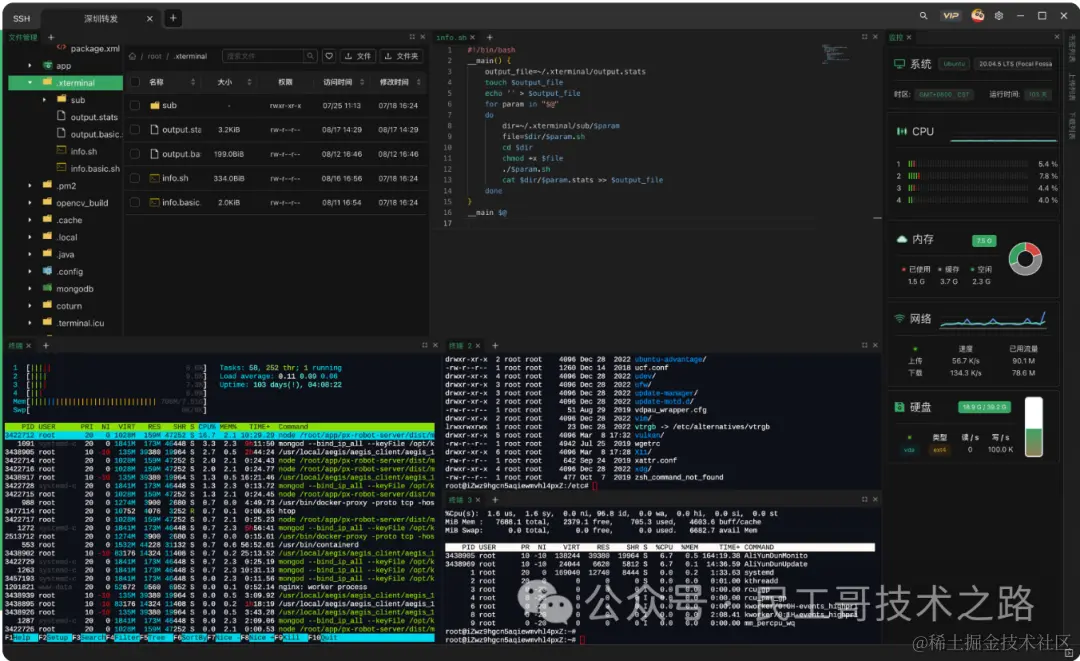Select the SSH tab in title bar
The image size is (1080, 661).
(x=21, y=19)
